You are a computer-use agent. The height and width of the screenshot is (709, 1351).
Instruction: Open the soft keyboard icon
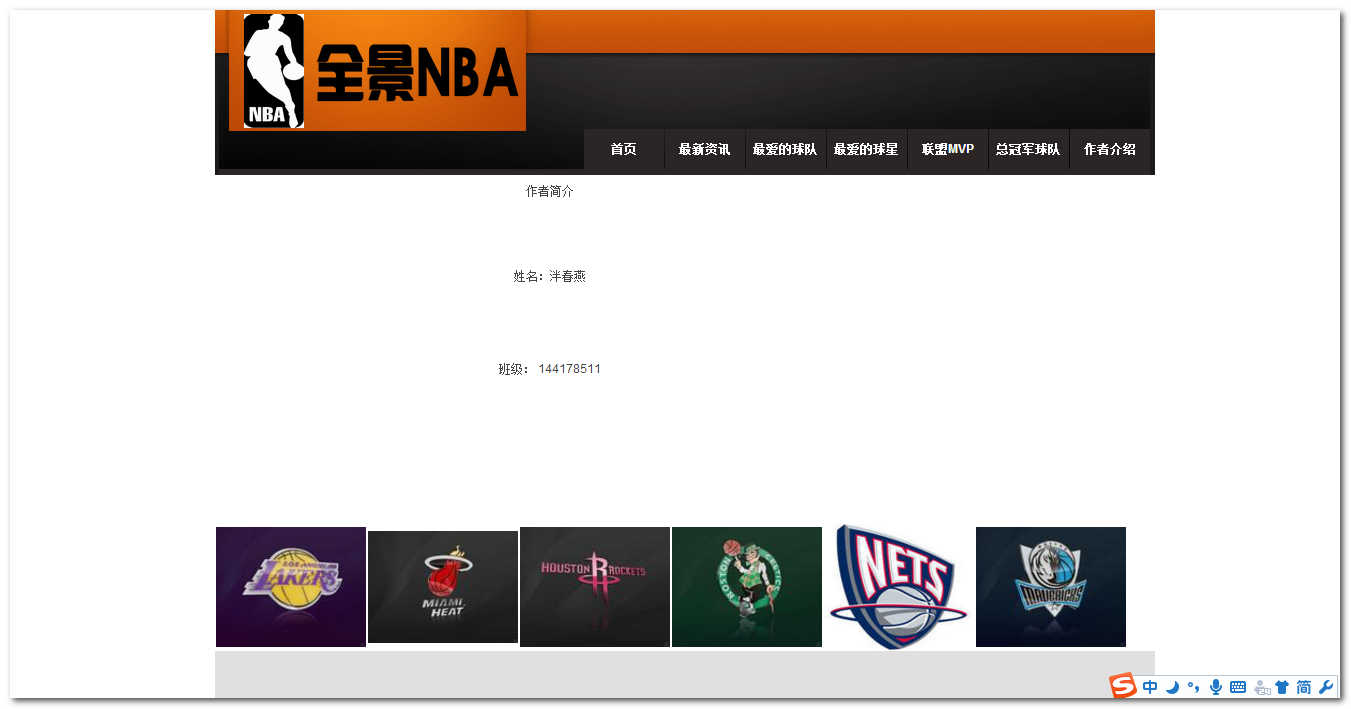coord(1238,687)
